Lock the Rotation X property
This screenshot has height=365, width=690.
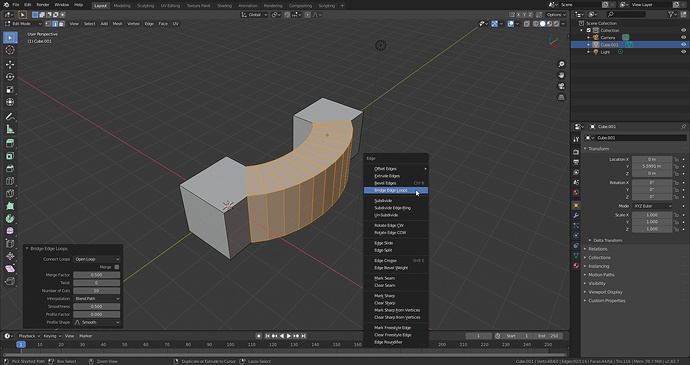pyautogui.click(x=676, y=183)
